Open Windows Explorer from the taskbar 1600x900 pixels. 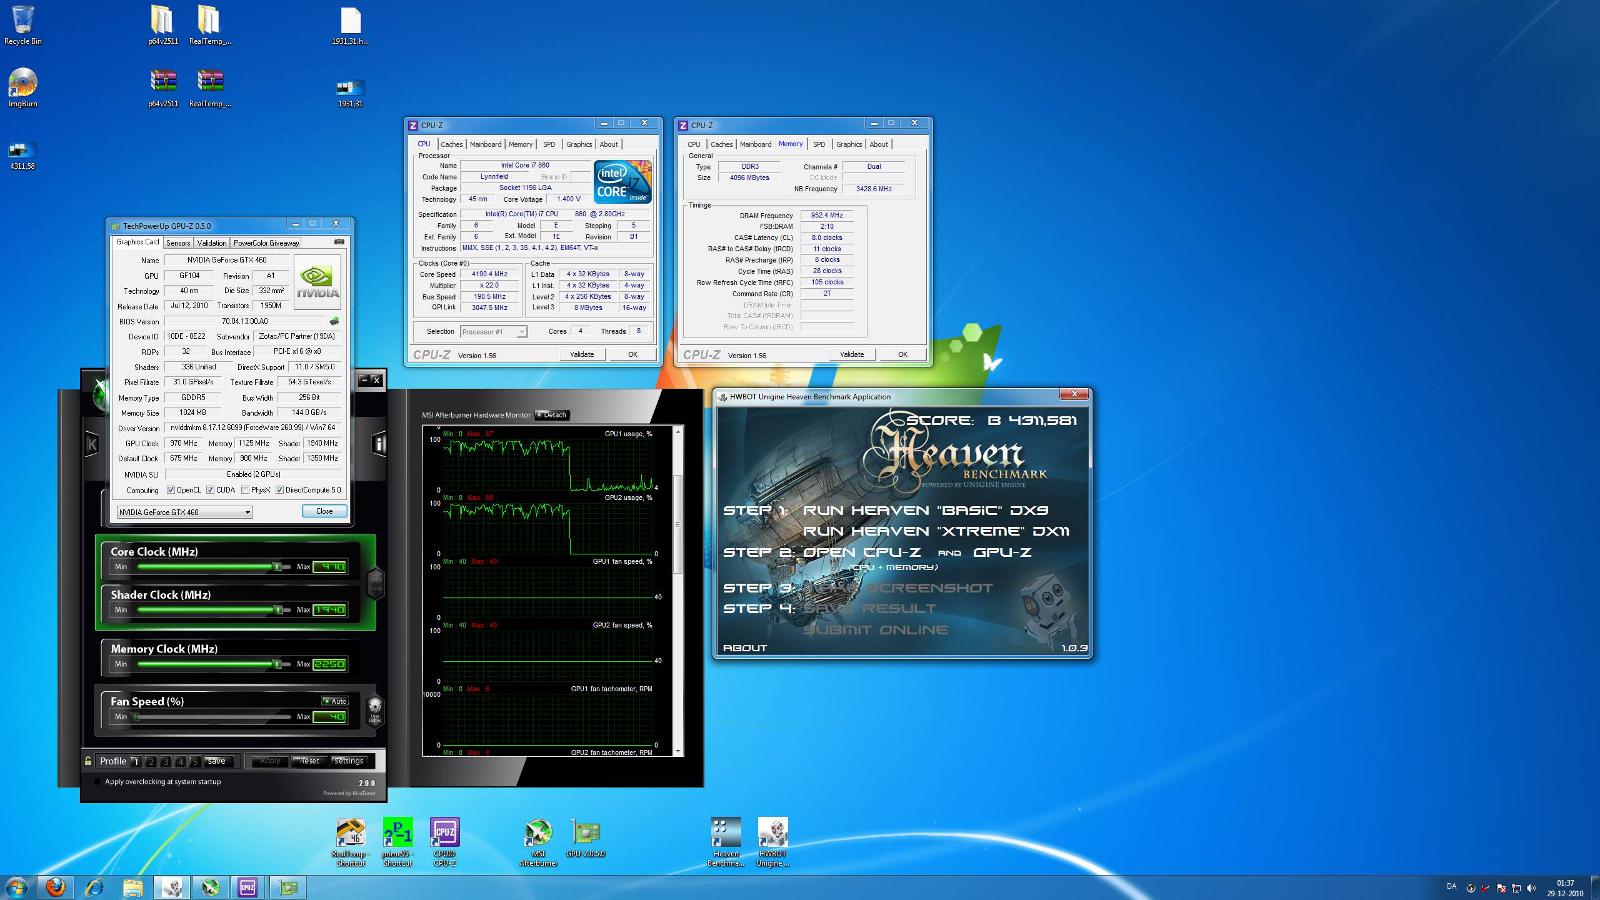133,887
